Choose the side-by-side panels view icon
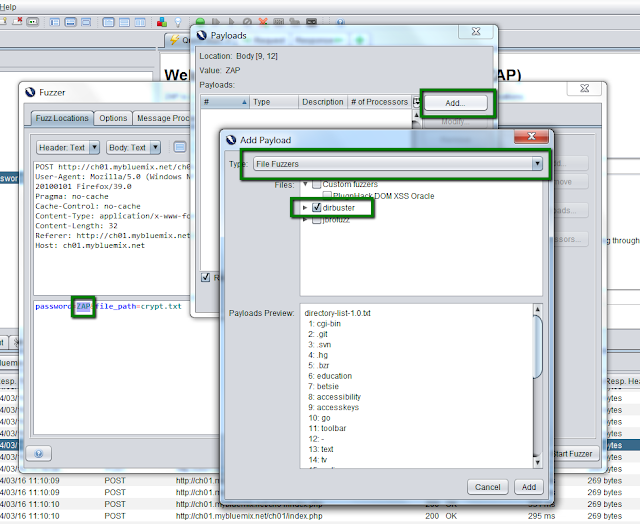The image size is (640, 524). pyautogui.click(x=140, y=22)
